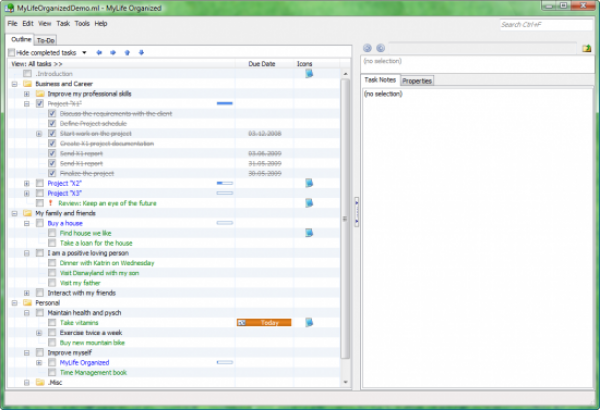Collapse the Business and Career branch
This screenshot has height=410, width=600.
point(15,83)
